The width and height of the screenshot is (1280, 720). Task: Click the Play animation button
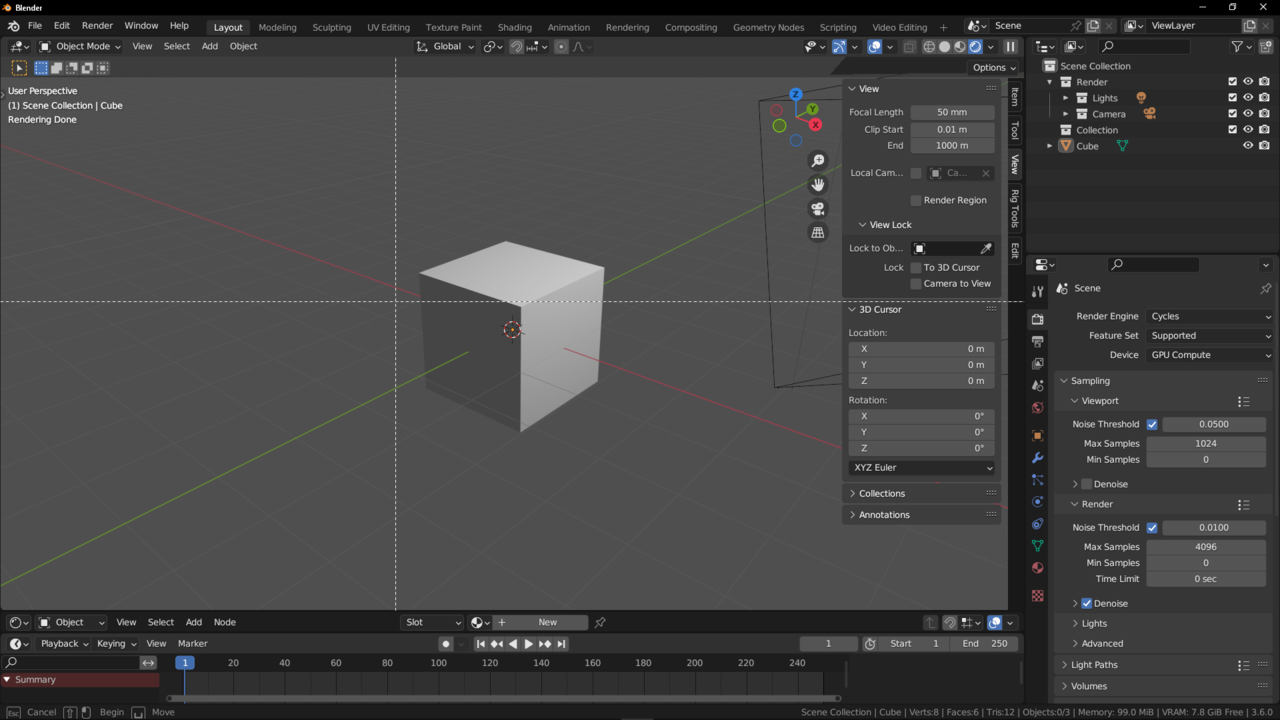pyautogui.click(x=529, y=644)
